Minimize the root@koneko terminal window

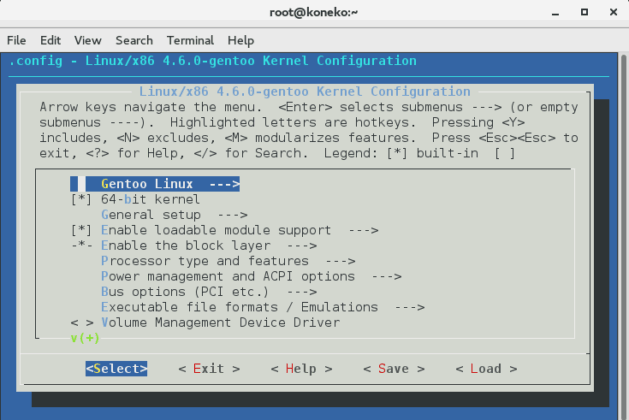click(x=555, y=12)
